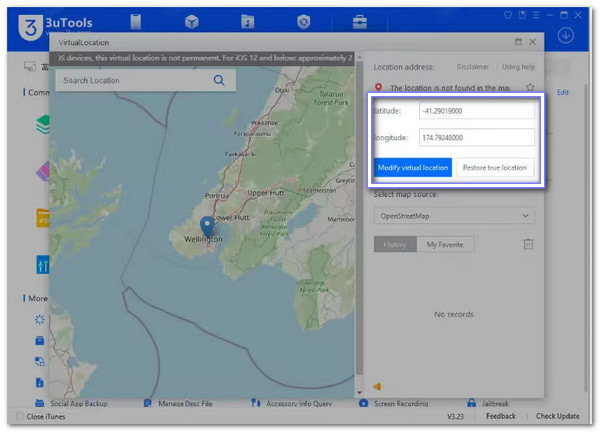The width and height of the screenshot is (600, 432).
Task: Click the Lower Hutt map label
Action: pos(231,217)
